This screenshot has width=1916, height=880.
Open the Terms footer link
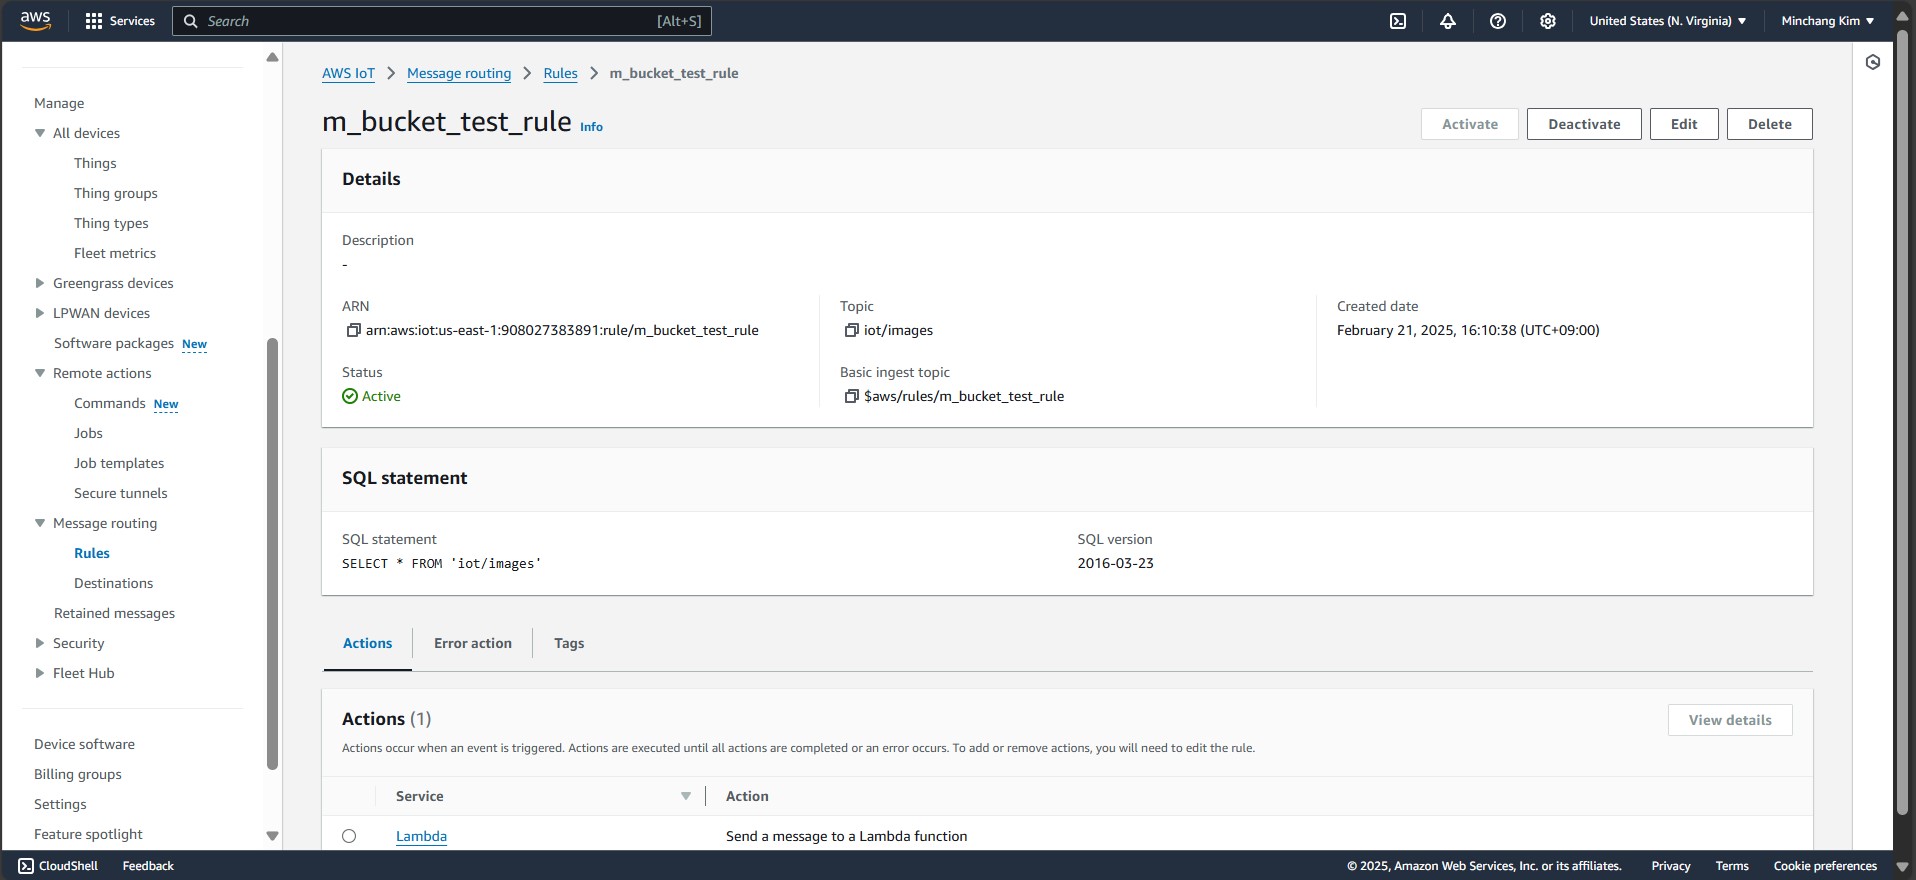[1732, 866]
